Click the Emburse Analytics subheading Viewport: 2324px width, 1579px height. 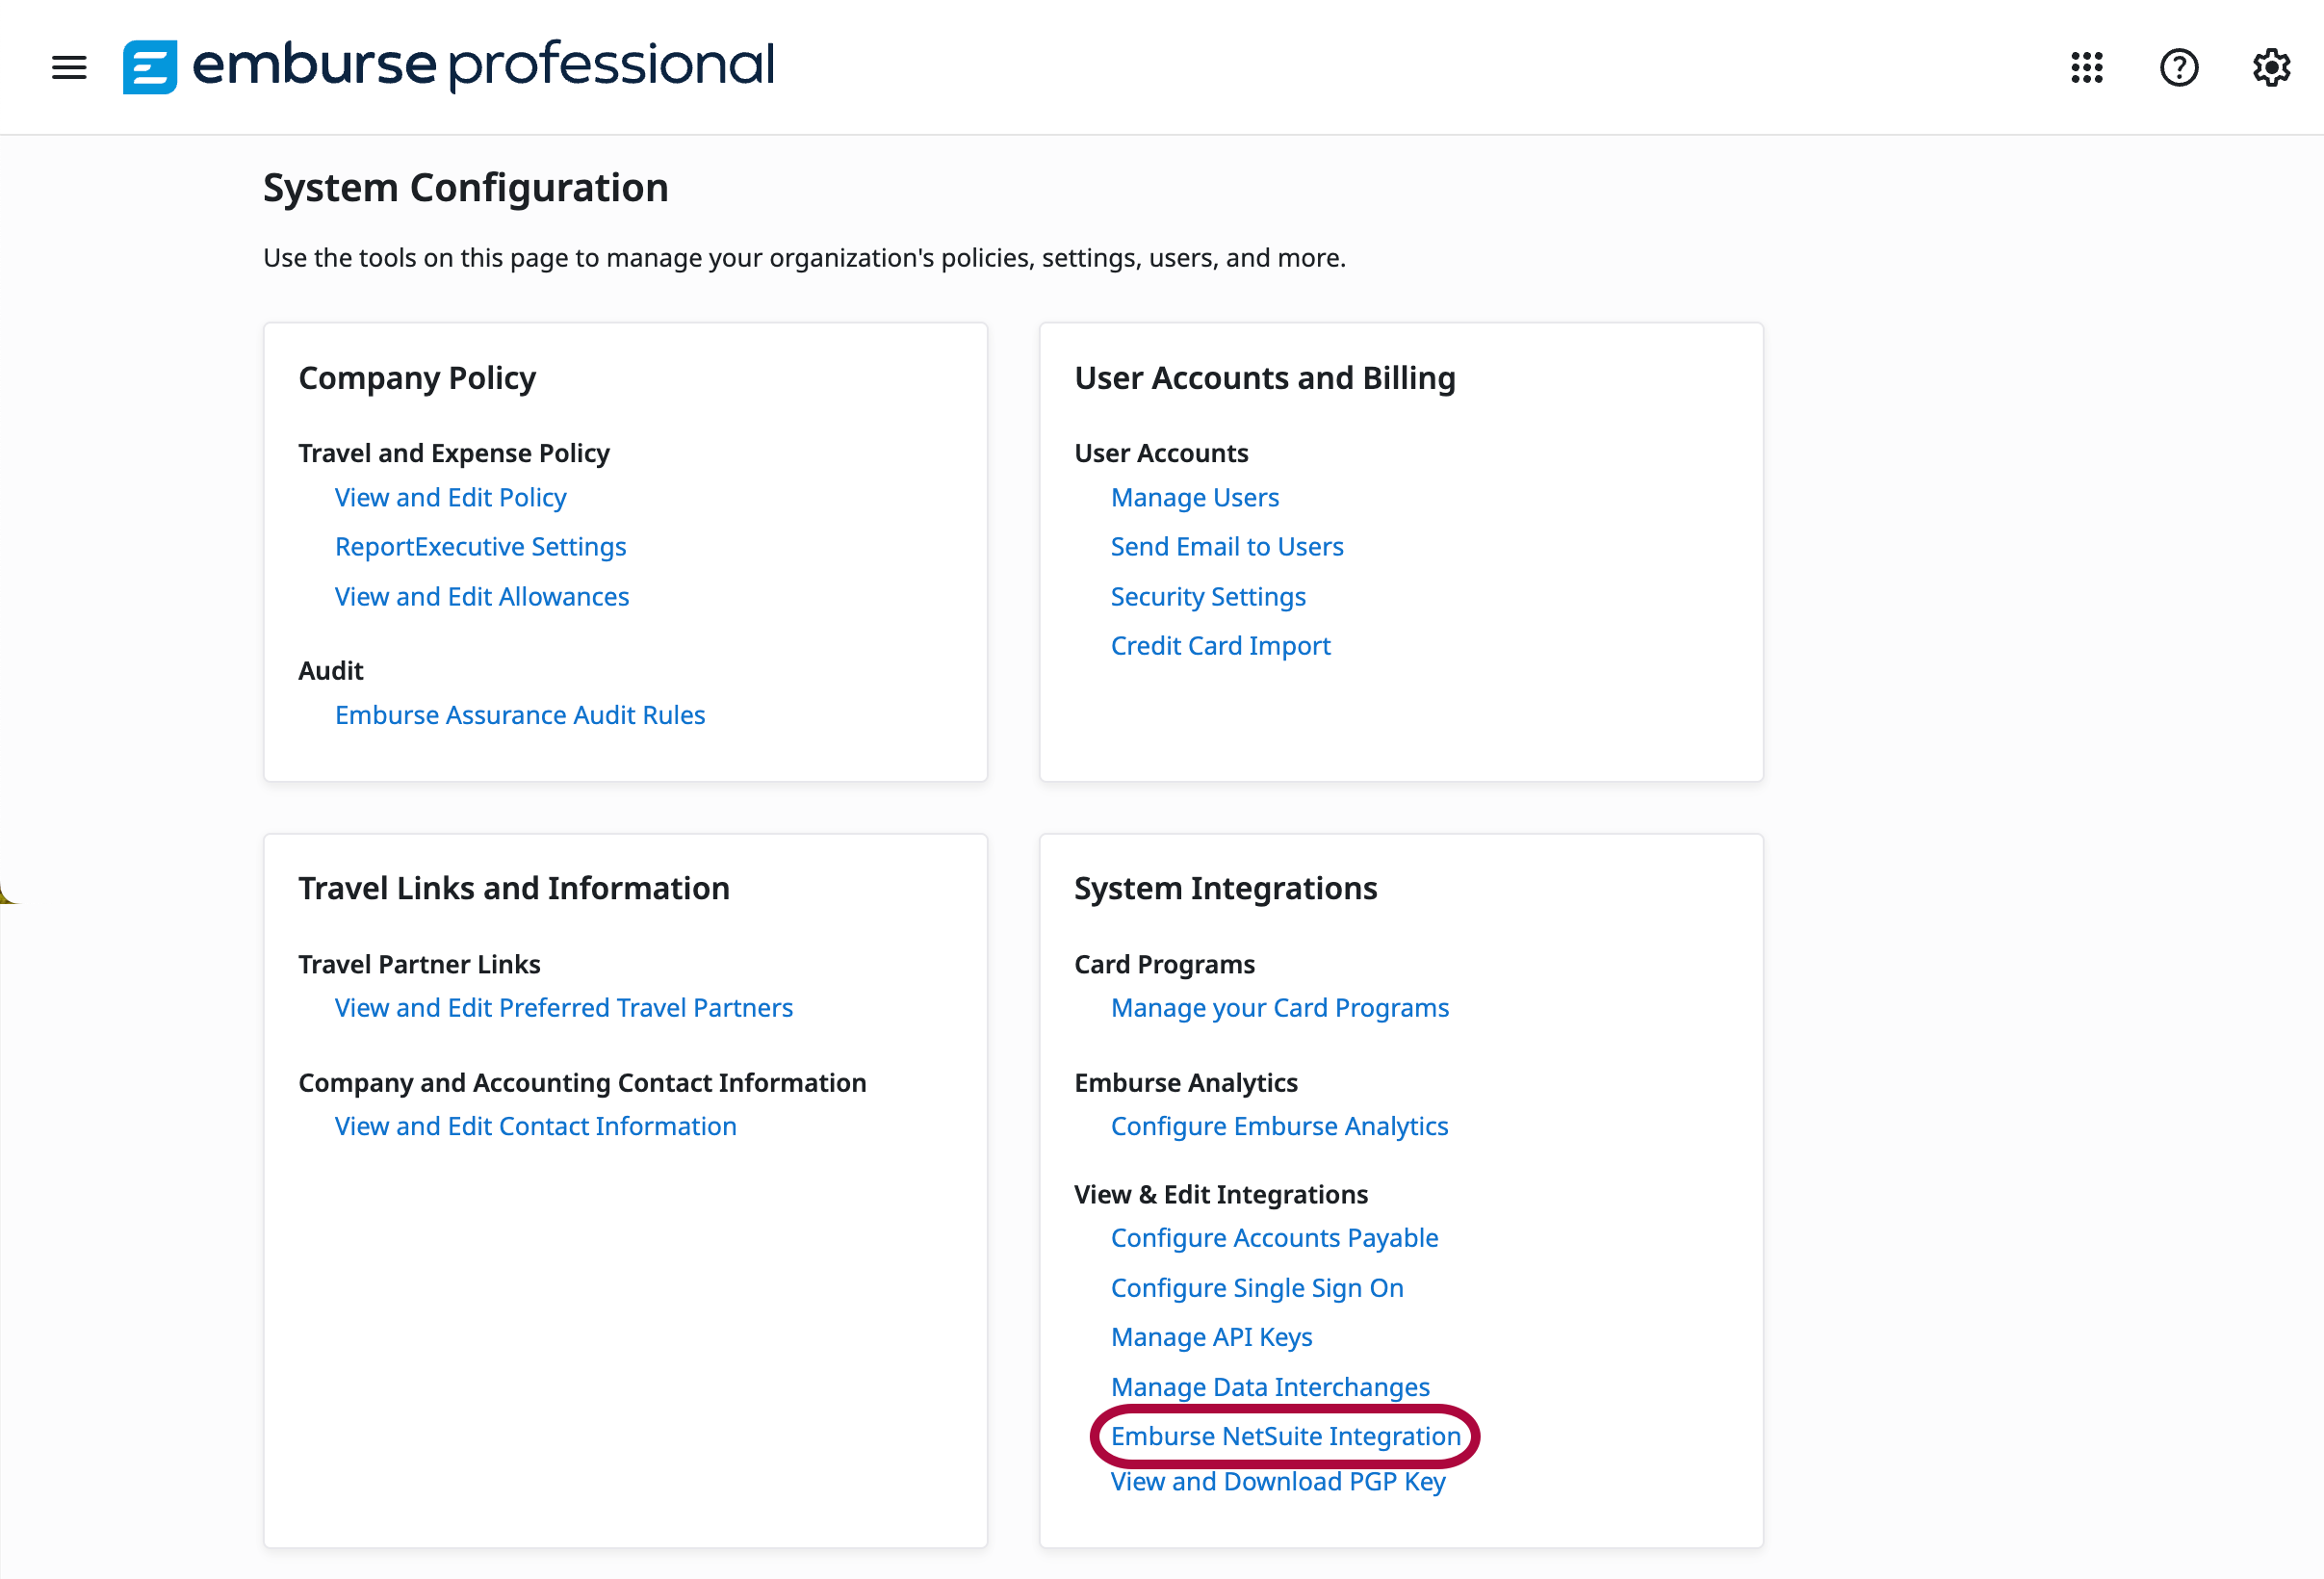coord(1185,1082)
